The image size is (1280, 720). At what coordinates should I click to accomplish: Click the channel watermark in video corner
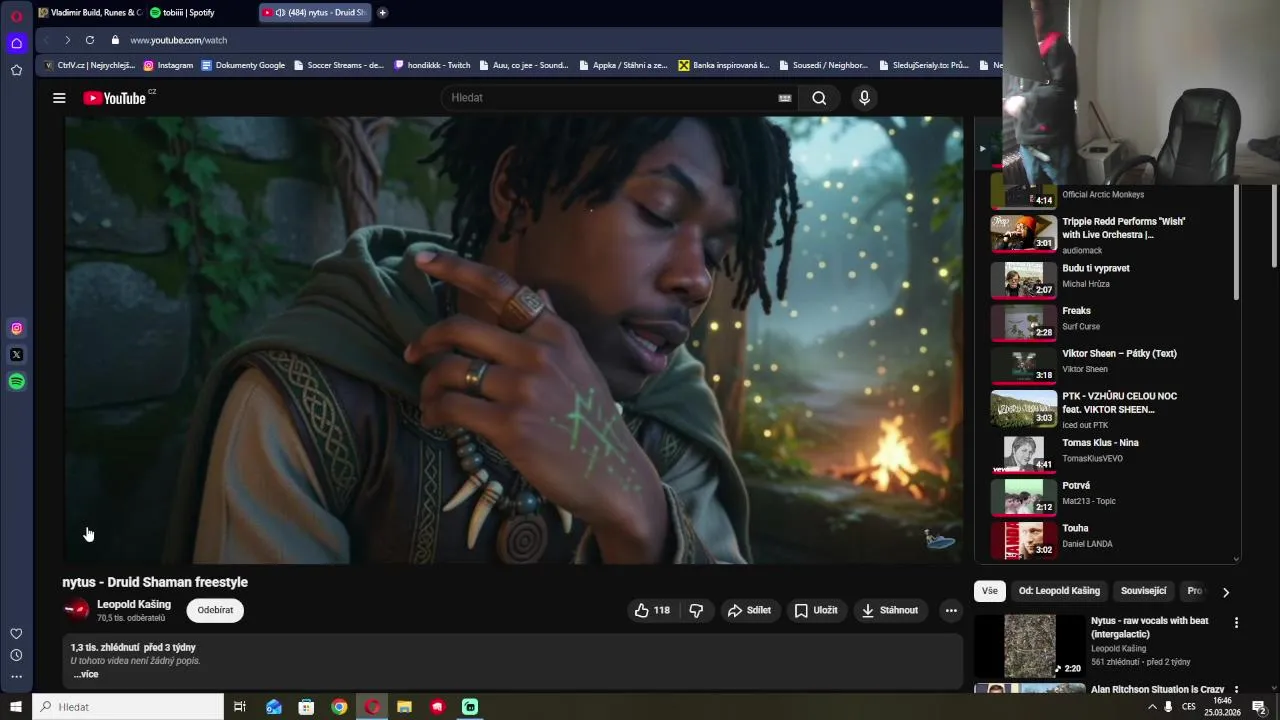click(x=939, y=540)
